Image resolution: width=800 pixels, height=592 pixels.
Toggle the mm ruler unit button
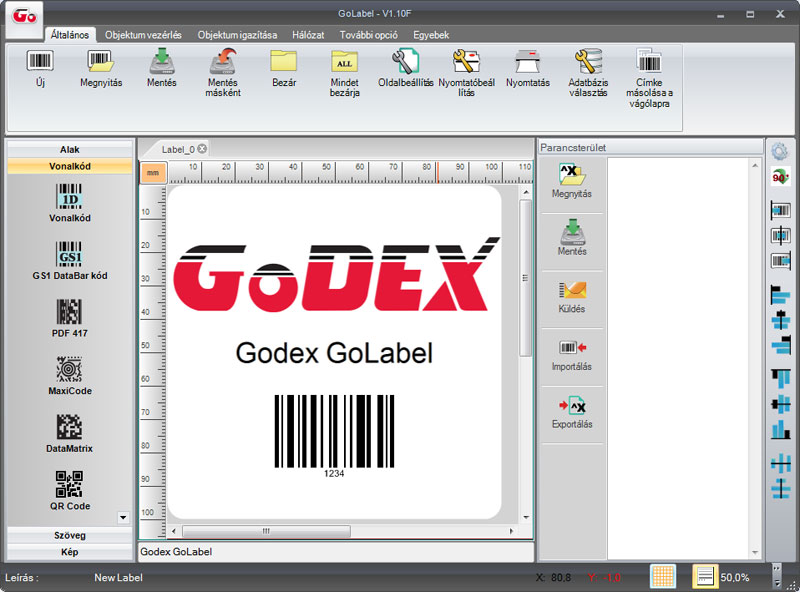tap(153, 173)
